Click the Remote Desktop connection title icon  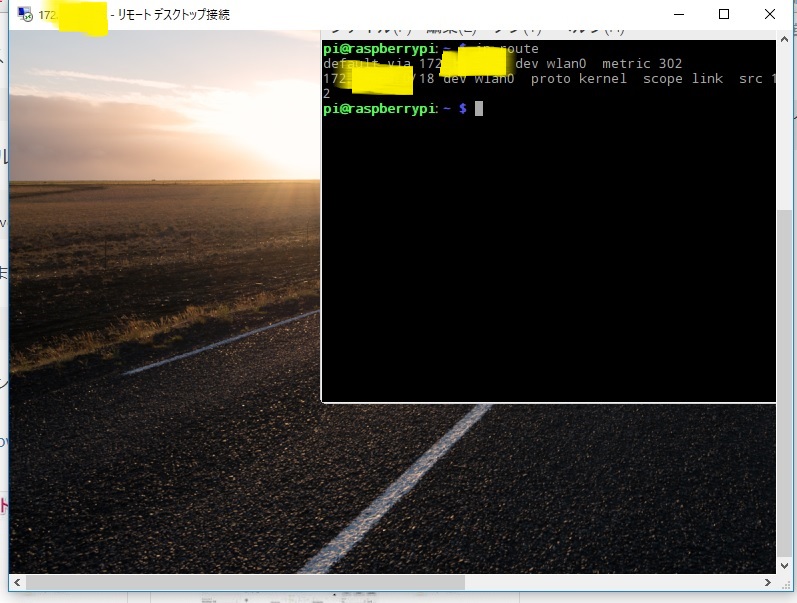pos(25,14)
